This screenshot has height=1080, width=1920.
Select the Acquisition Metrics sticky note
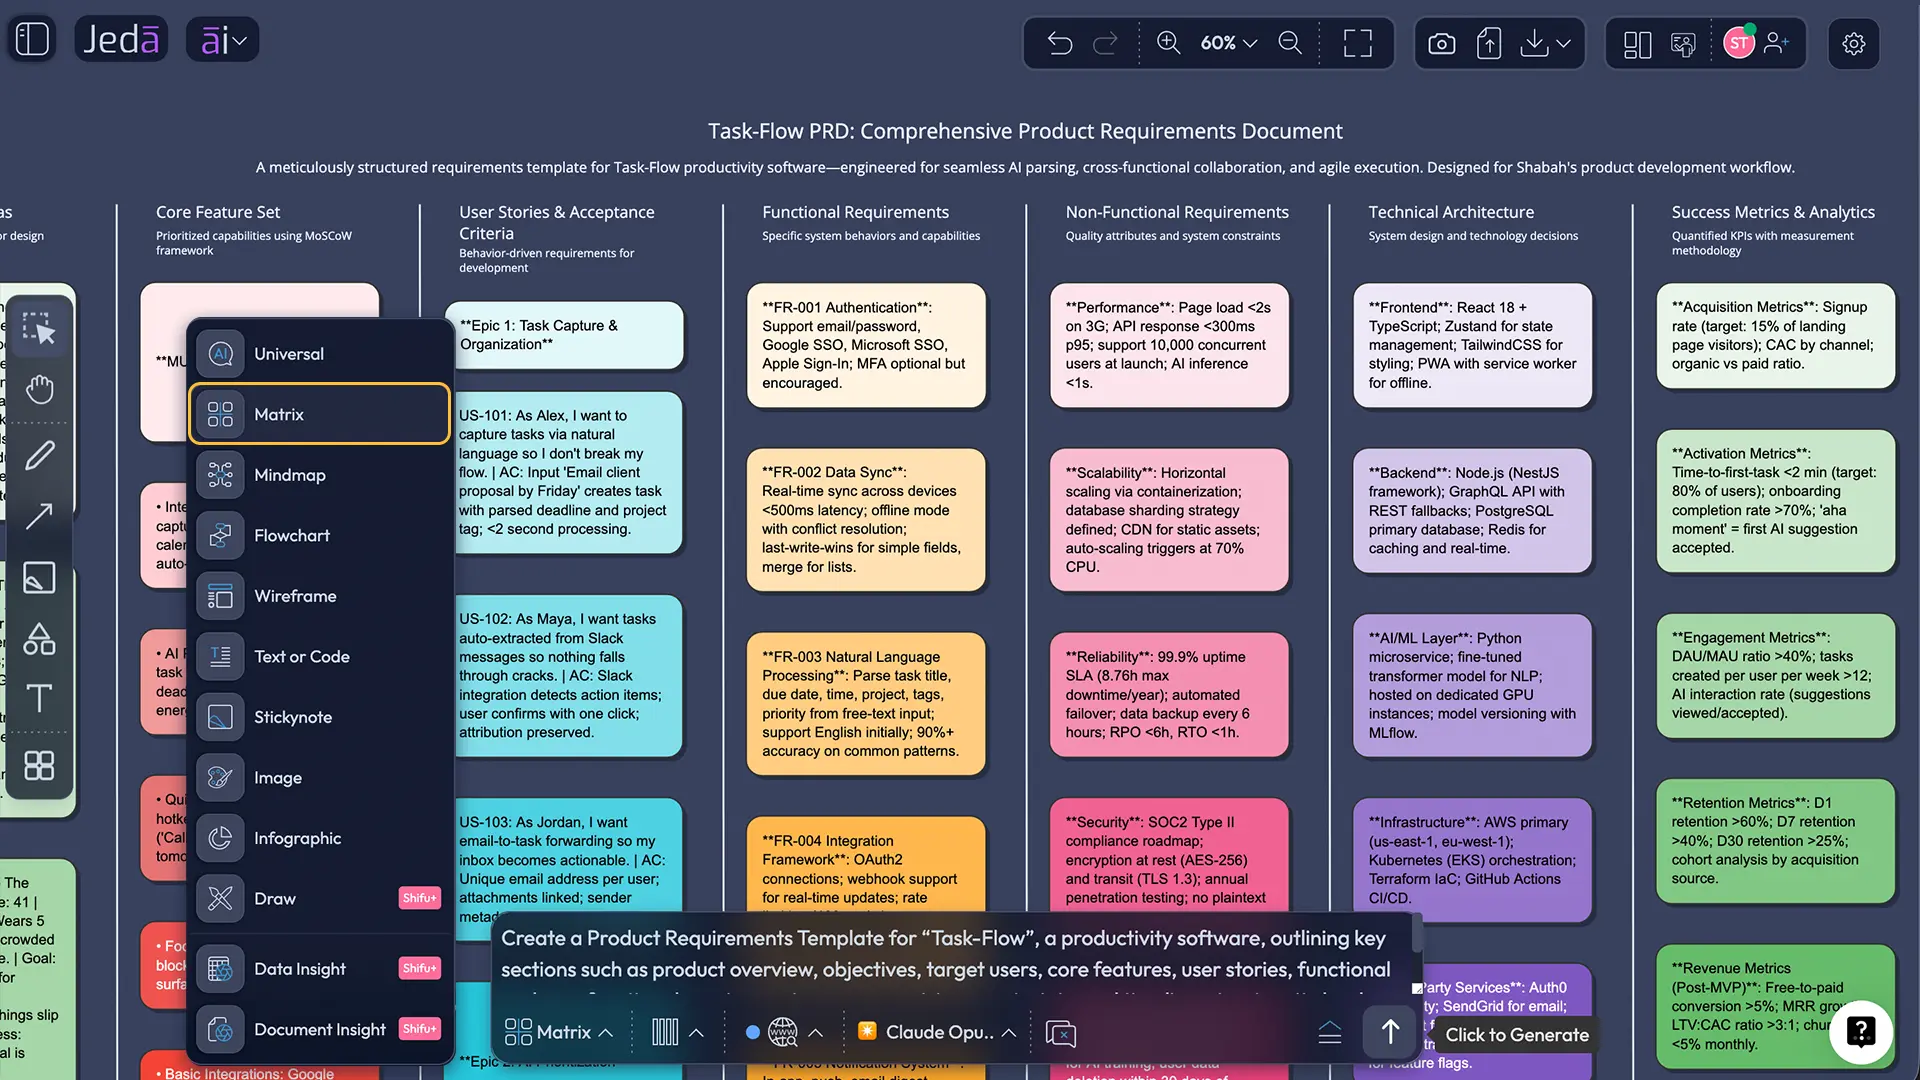(1775, 336)
